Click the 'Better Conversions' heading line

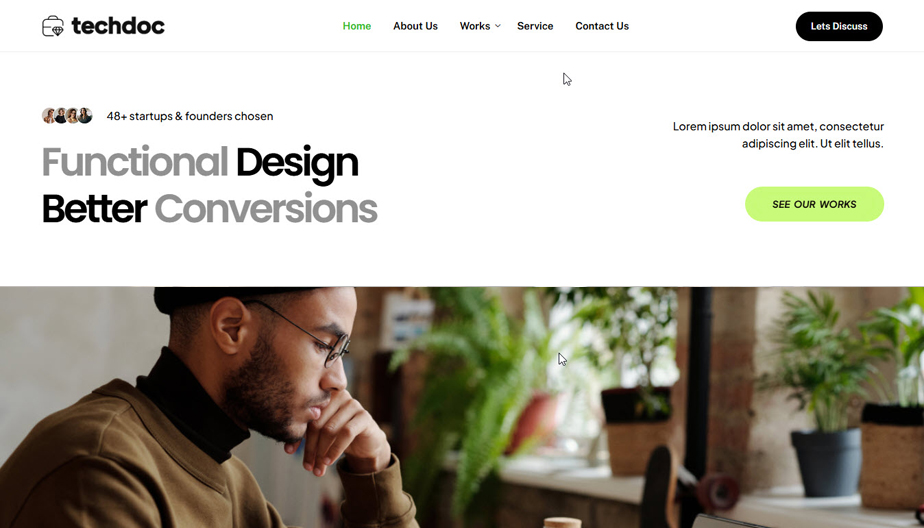tap(209, 209)
